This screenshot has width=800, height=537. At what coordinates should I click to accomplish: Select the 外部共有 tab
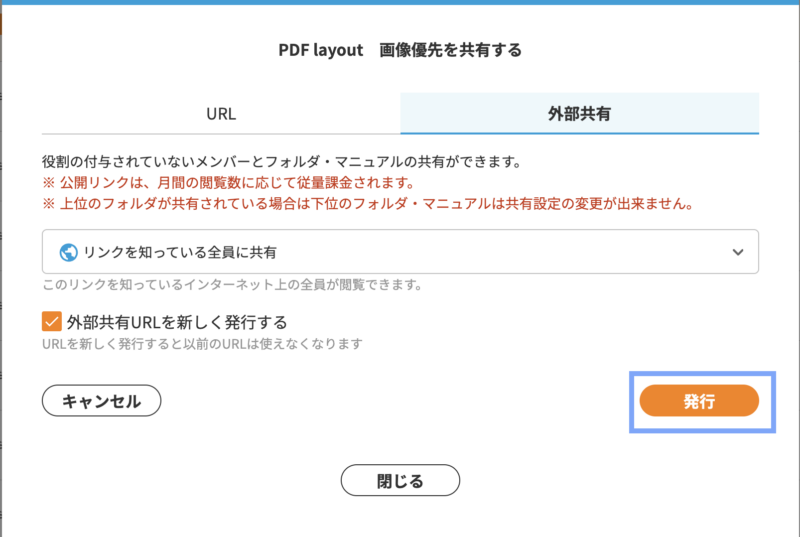[x=580, y=113]
